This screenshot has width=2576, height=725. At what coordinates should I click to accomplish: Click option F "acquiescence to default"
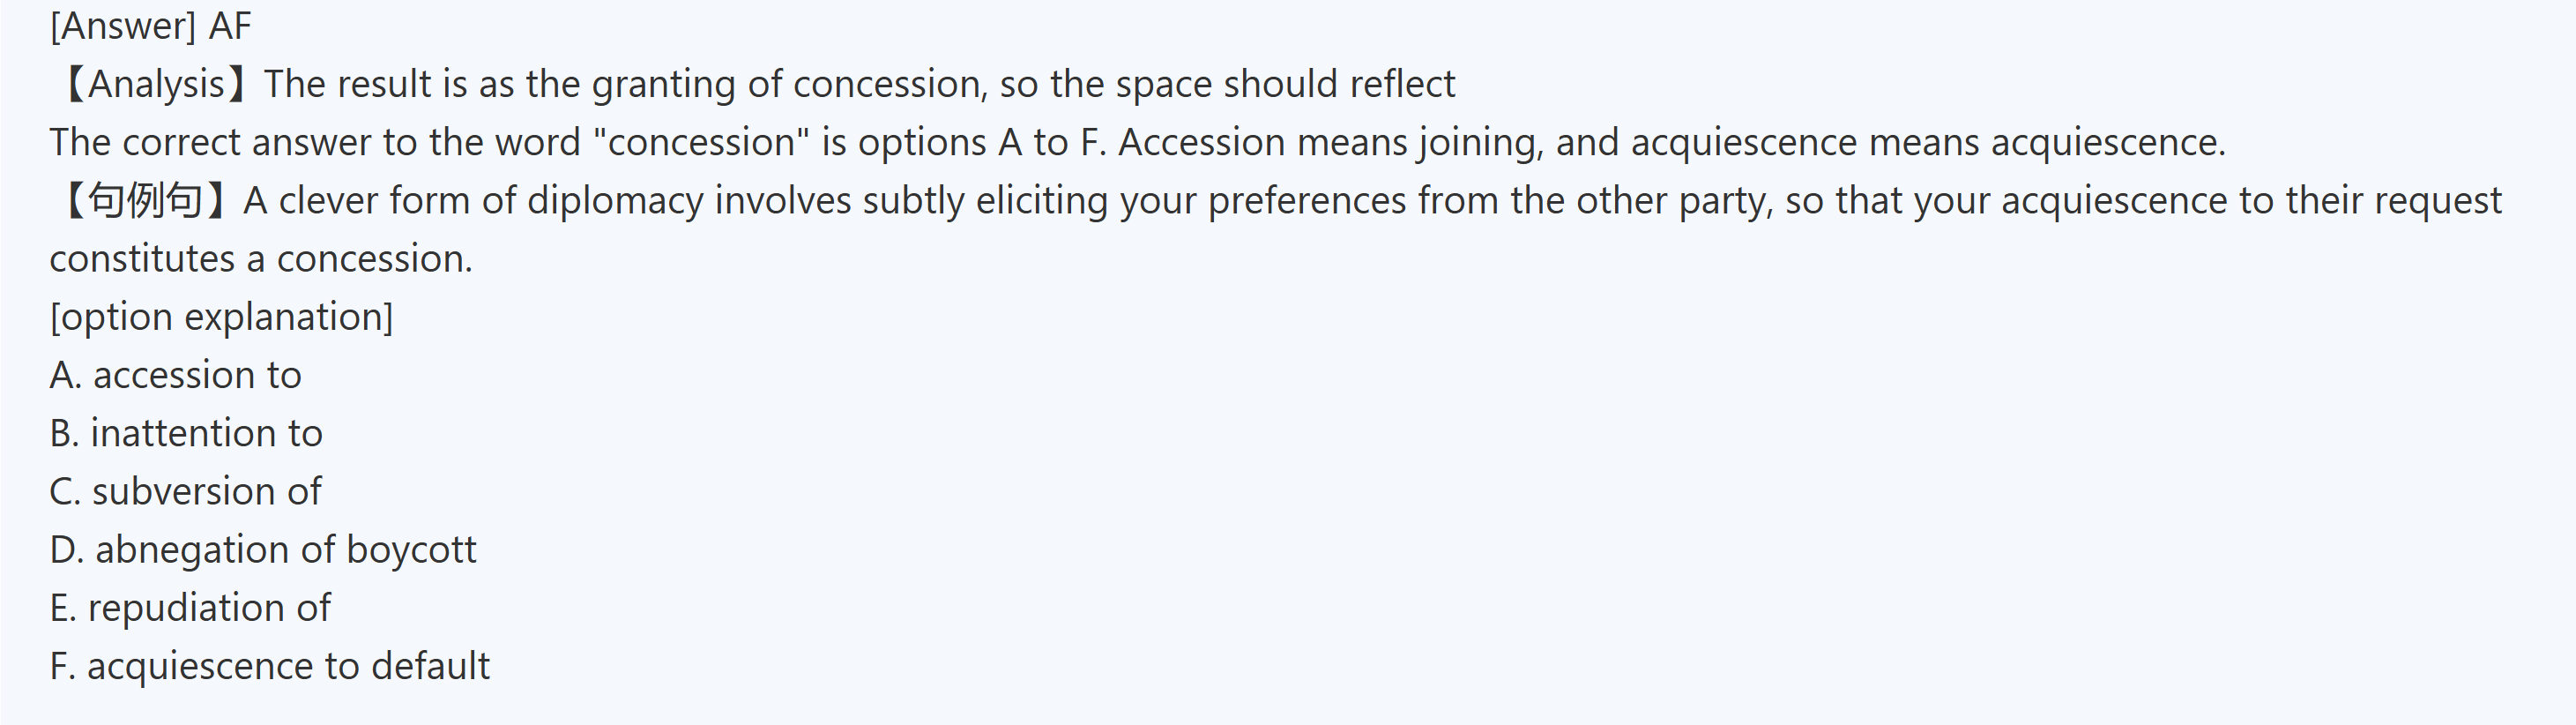(269, 666)
